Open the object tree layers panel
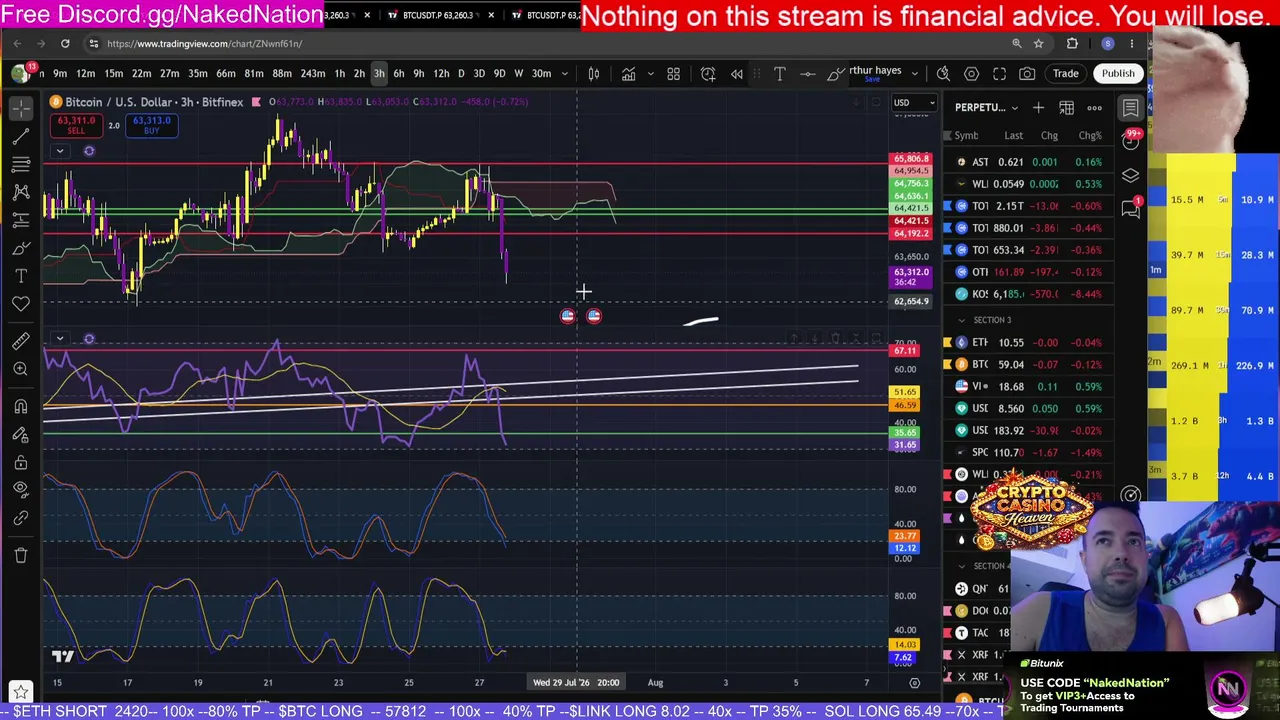The image size is (1280, 720). pos(1130,175)
